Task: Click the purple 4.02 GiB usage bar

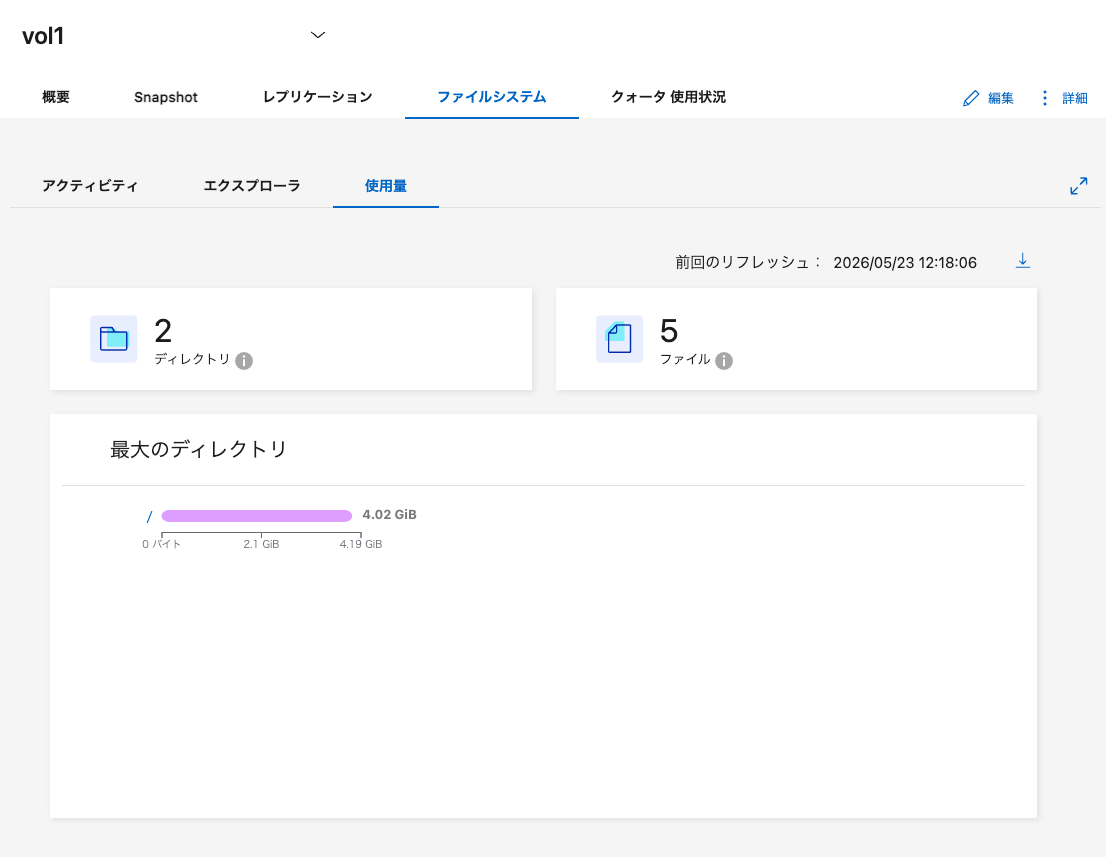Action: [x=257, y=516]
